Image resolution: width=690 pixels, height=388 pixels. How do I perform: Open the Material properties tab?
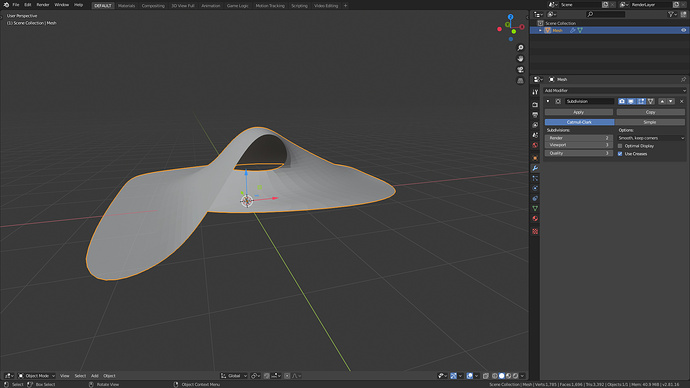coord(535,219)
